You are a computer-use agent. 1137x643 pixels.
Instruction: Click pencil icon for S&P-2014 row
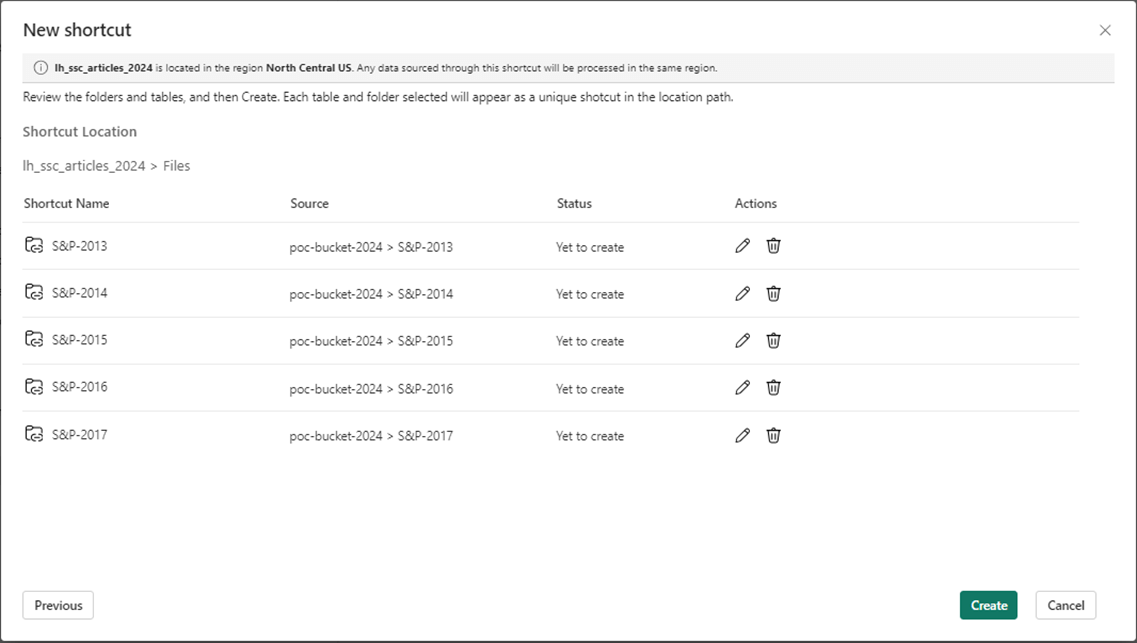(x=742, y=293)
